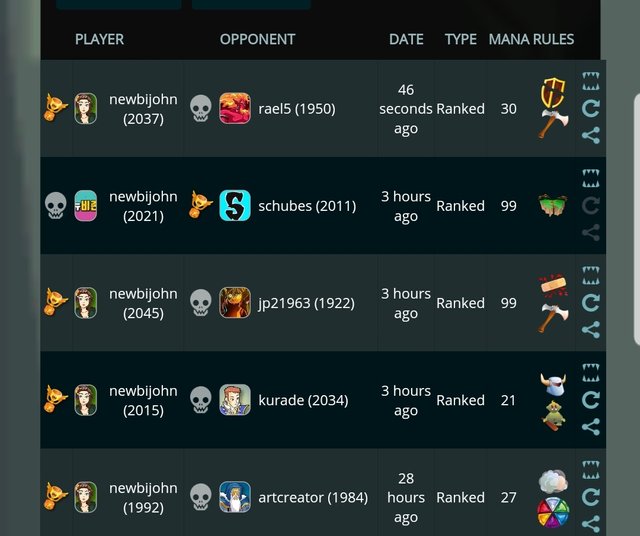
Task: Open the kurade (2034) profile link
Action: coord(303,400)
